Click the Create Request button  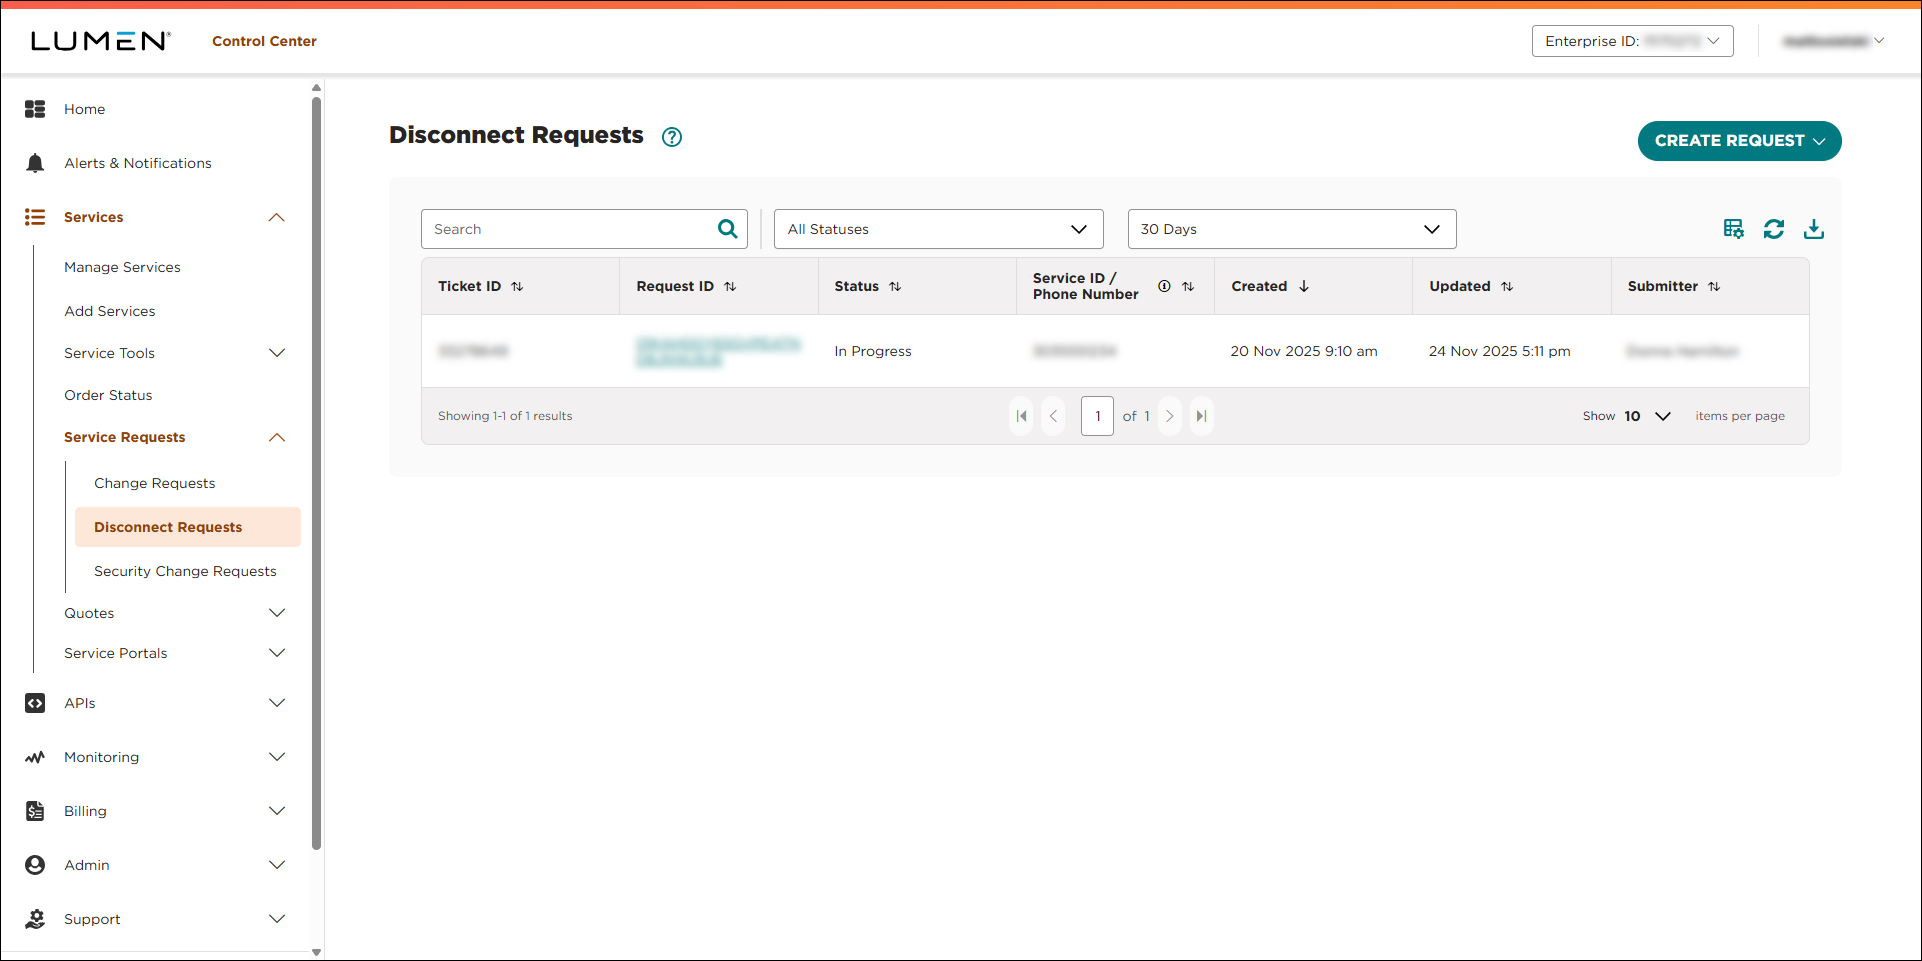point(1738,141)
